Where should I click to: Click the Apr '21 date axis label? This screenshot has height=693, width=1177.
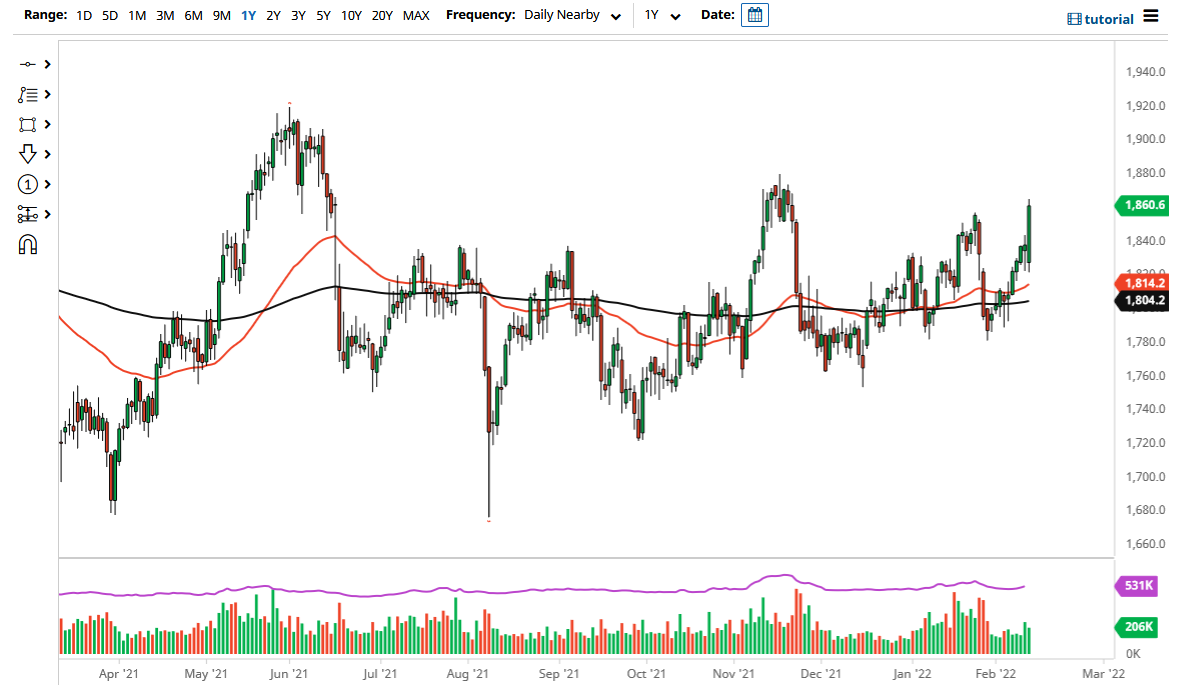(118, 673)
